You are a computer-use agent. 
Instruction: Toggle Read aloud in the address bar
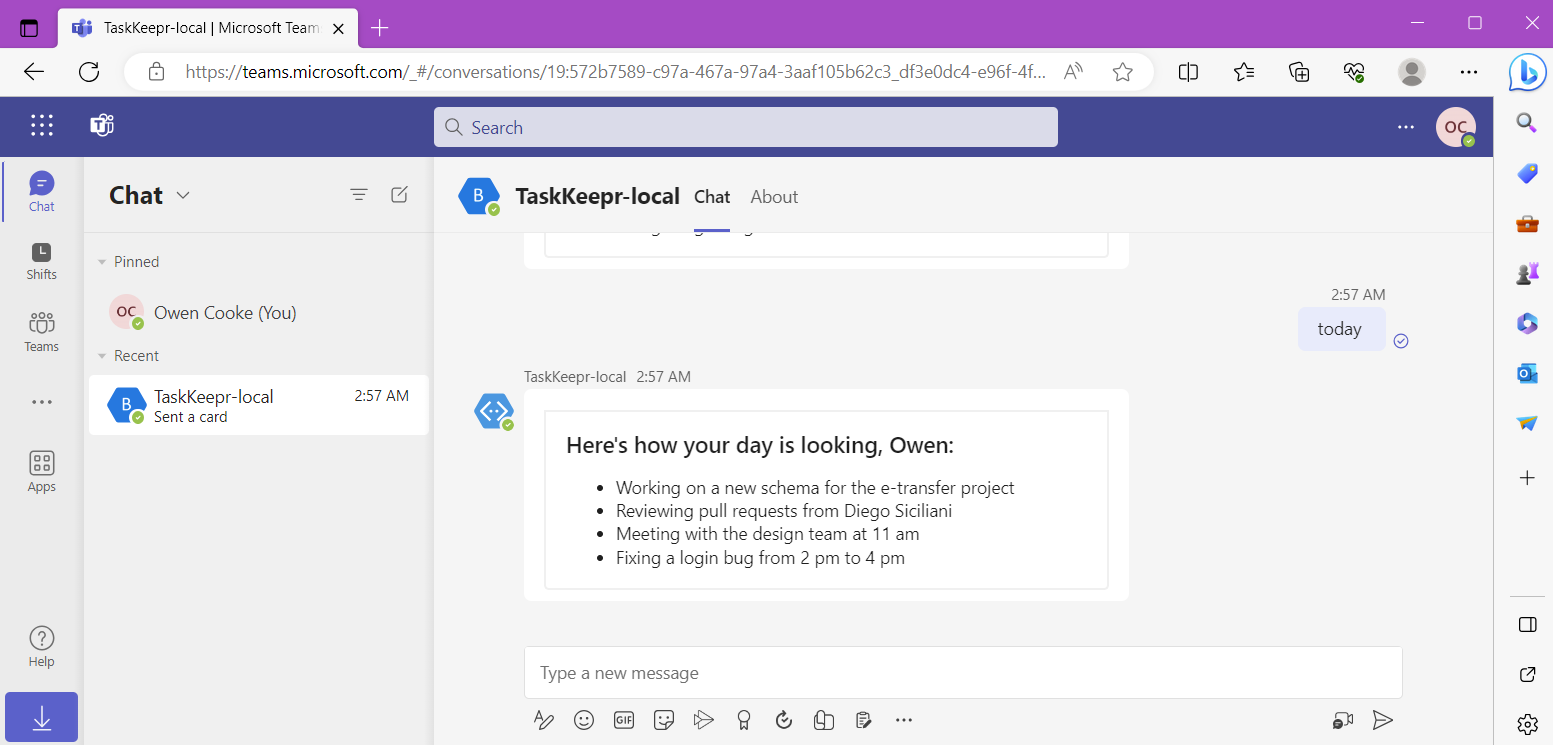(x=1074, y=72)
